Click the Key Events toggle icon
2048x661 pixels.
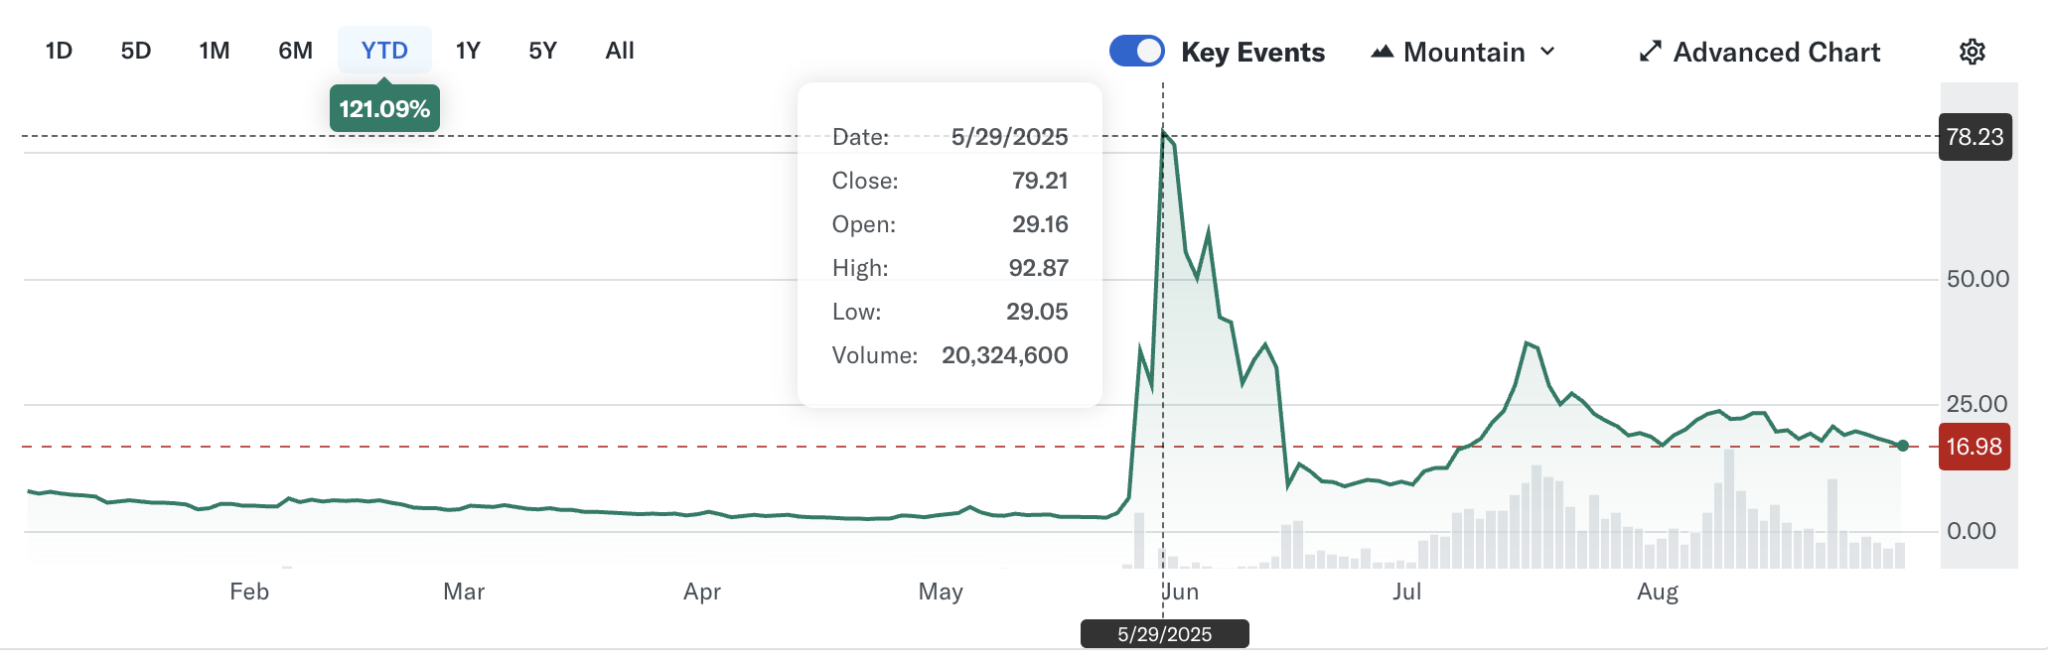coord(1137,49)
